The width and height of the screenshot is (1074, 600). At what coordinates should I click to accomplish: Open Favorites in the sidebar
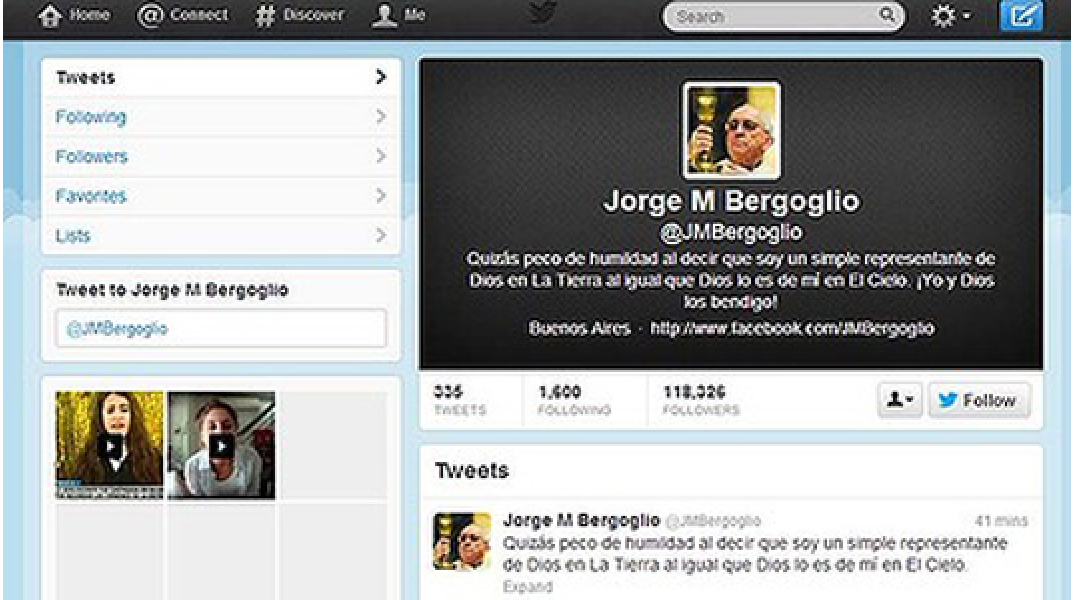tap(91, 196)
